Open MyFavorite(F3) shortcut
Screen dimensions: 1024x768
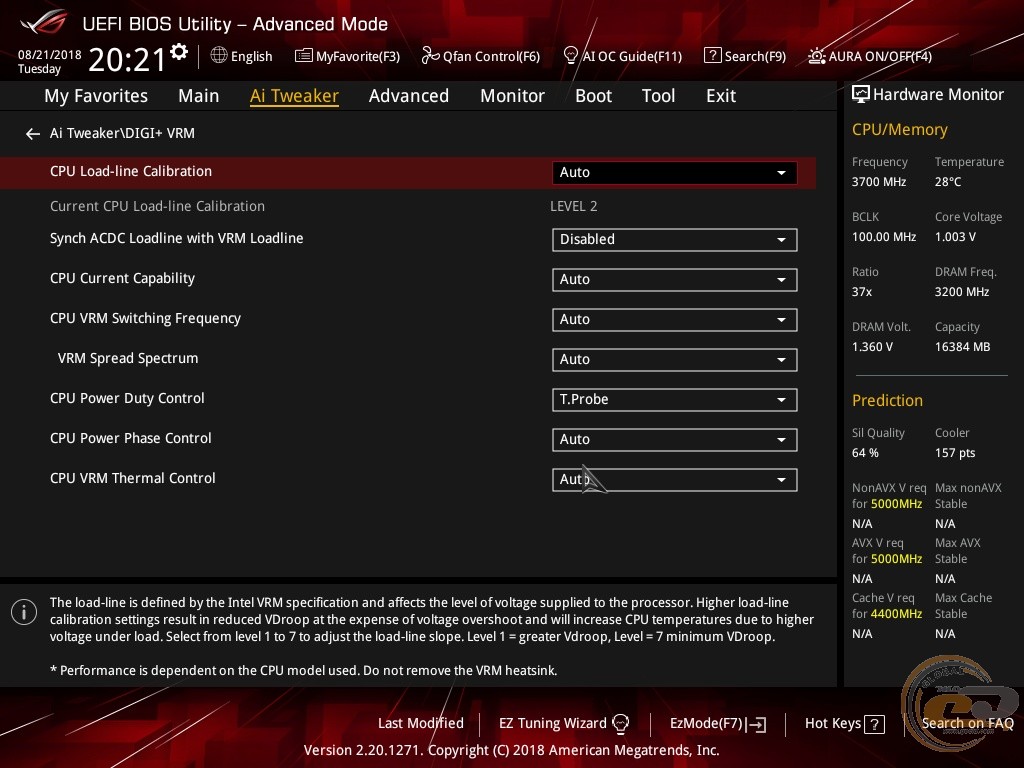point(348,56)
